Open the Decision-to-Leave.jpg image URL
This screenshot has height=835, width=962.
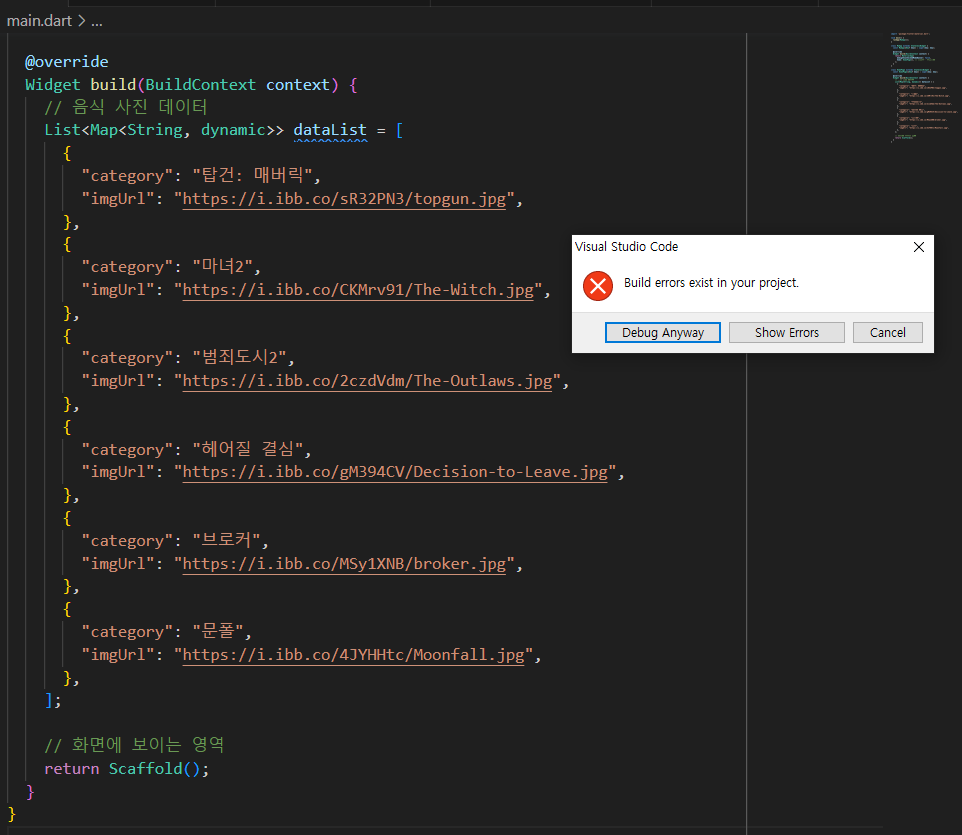[x=395, y=472]
